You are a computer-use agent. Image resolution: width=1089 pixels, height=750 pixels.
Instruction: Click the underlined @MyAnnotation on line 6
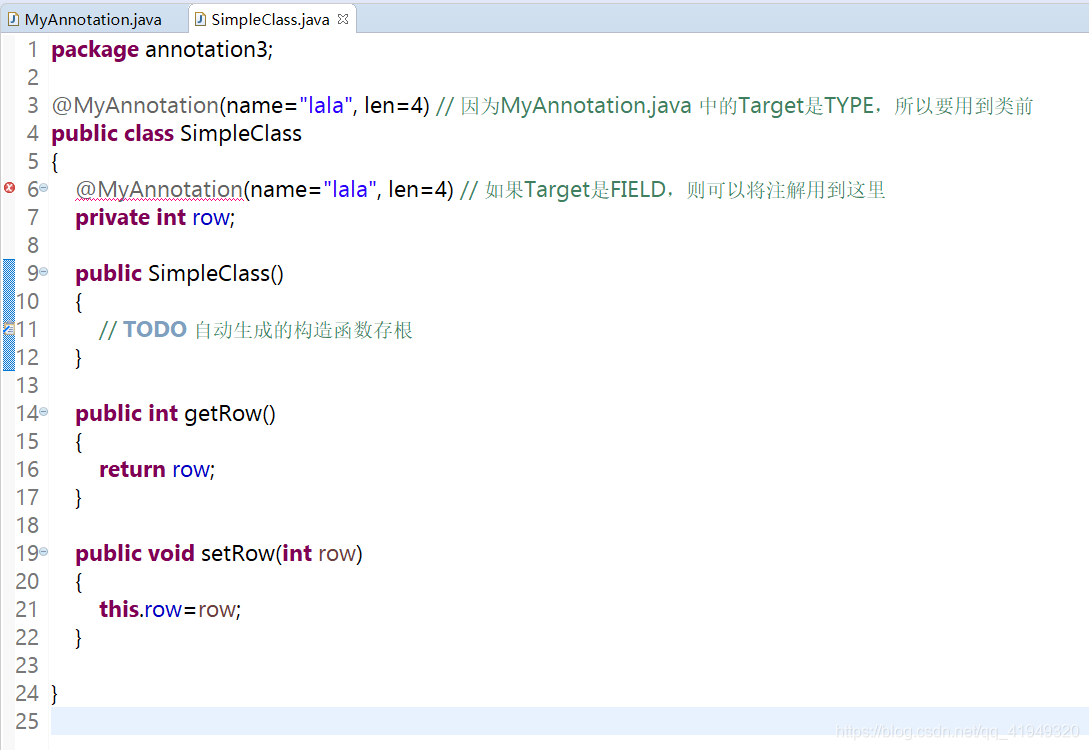pyautogui.click(x=159, y=190)
